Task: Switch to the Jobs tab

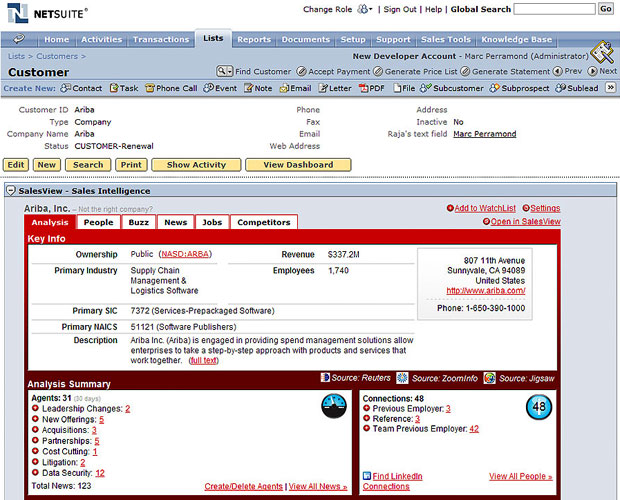Action: [212, 222]
